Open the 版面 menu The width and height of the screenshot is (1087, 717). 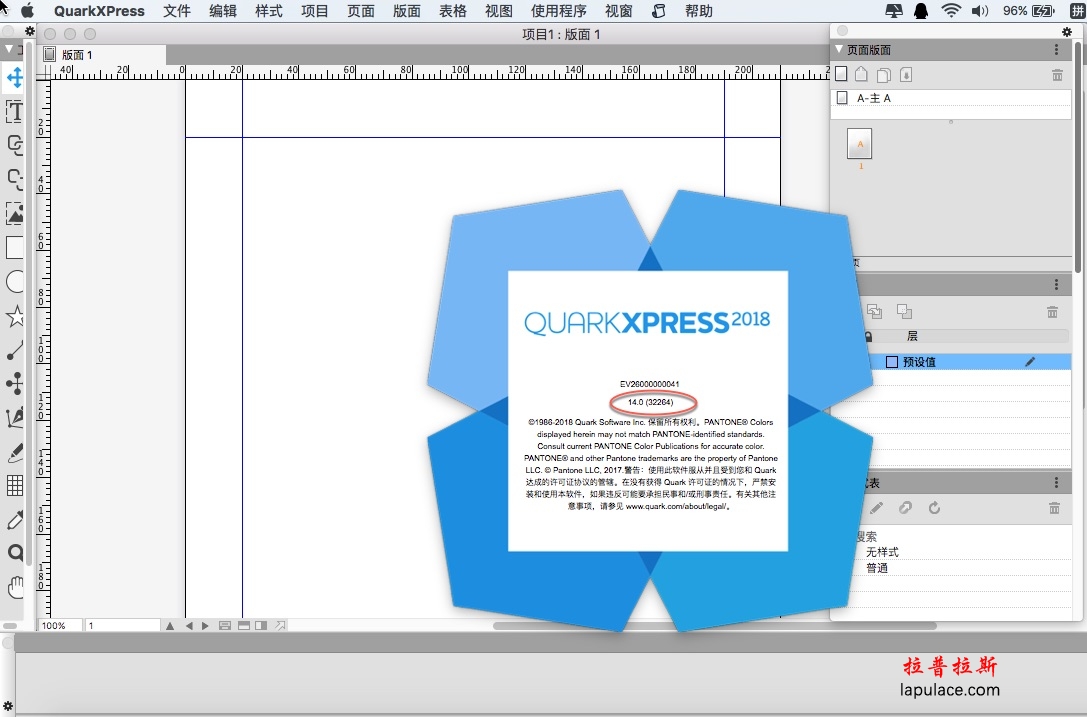(406, 11)
